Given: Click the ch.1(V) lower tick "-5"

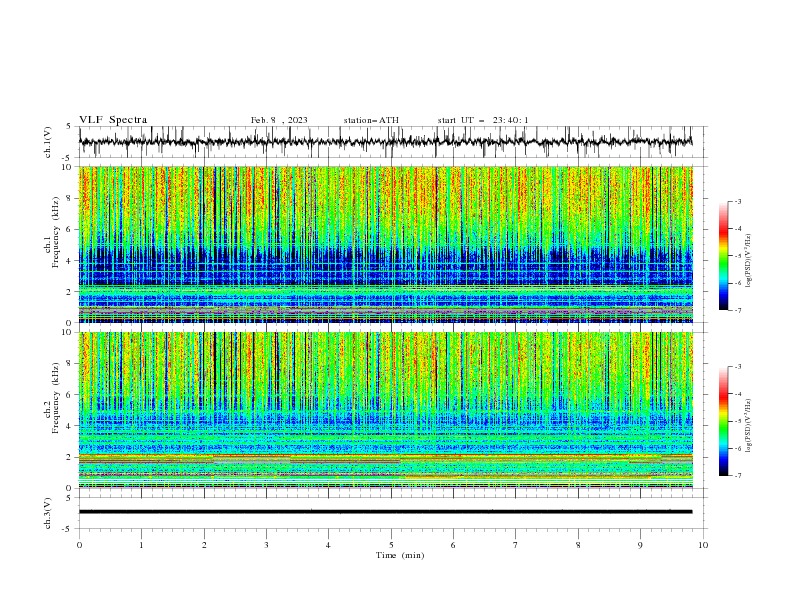Looking at the screenshot, I should pyautogui.click(x=68, y=158).
